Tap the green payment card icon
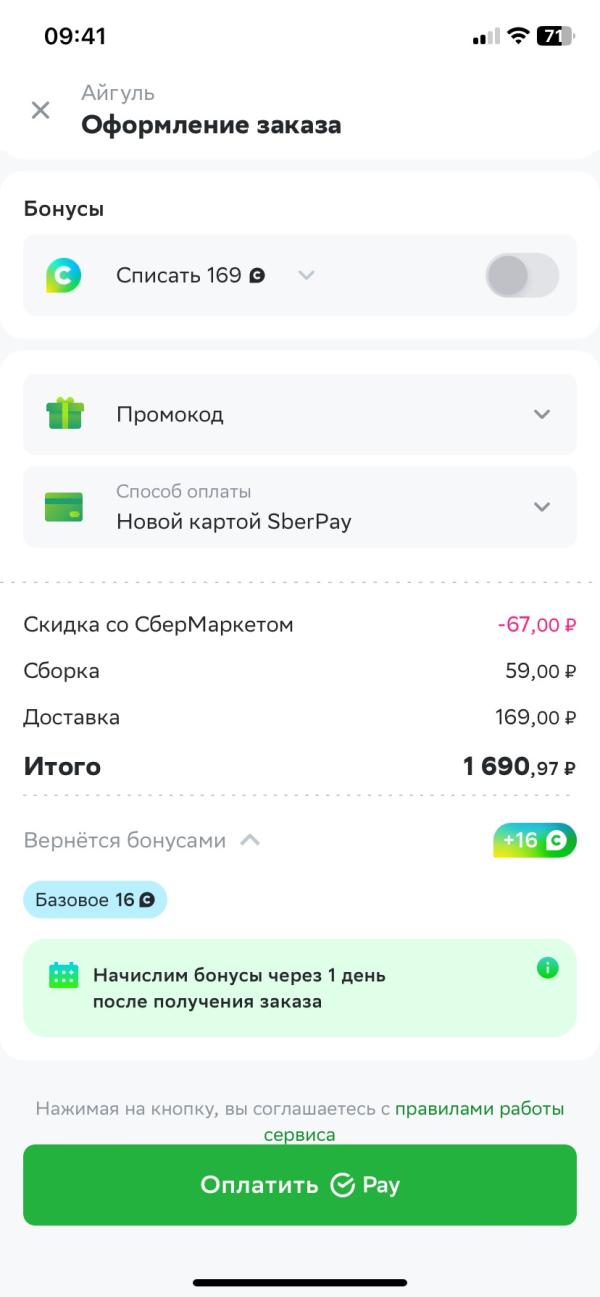The height and width of the screenshot is (1297, 600). click(65, 507)
